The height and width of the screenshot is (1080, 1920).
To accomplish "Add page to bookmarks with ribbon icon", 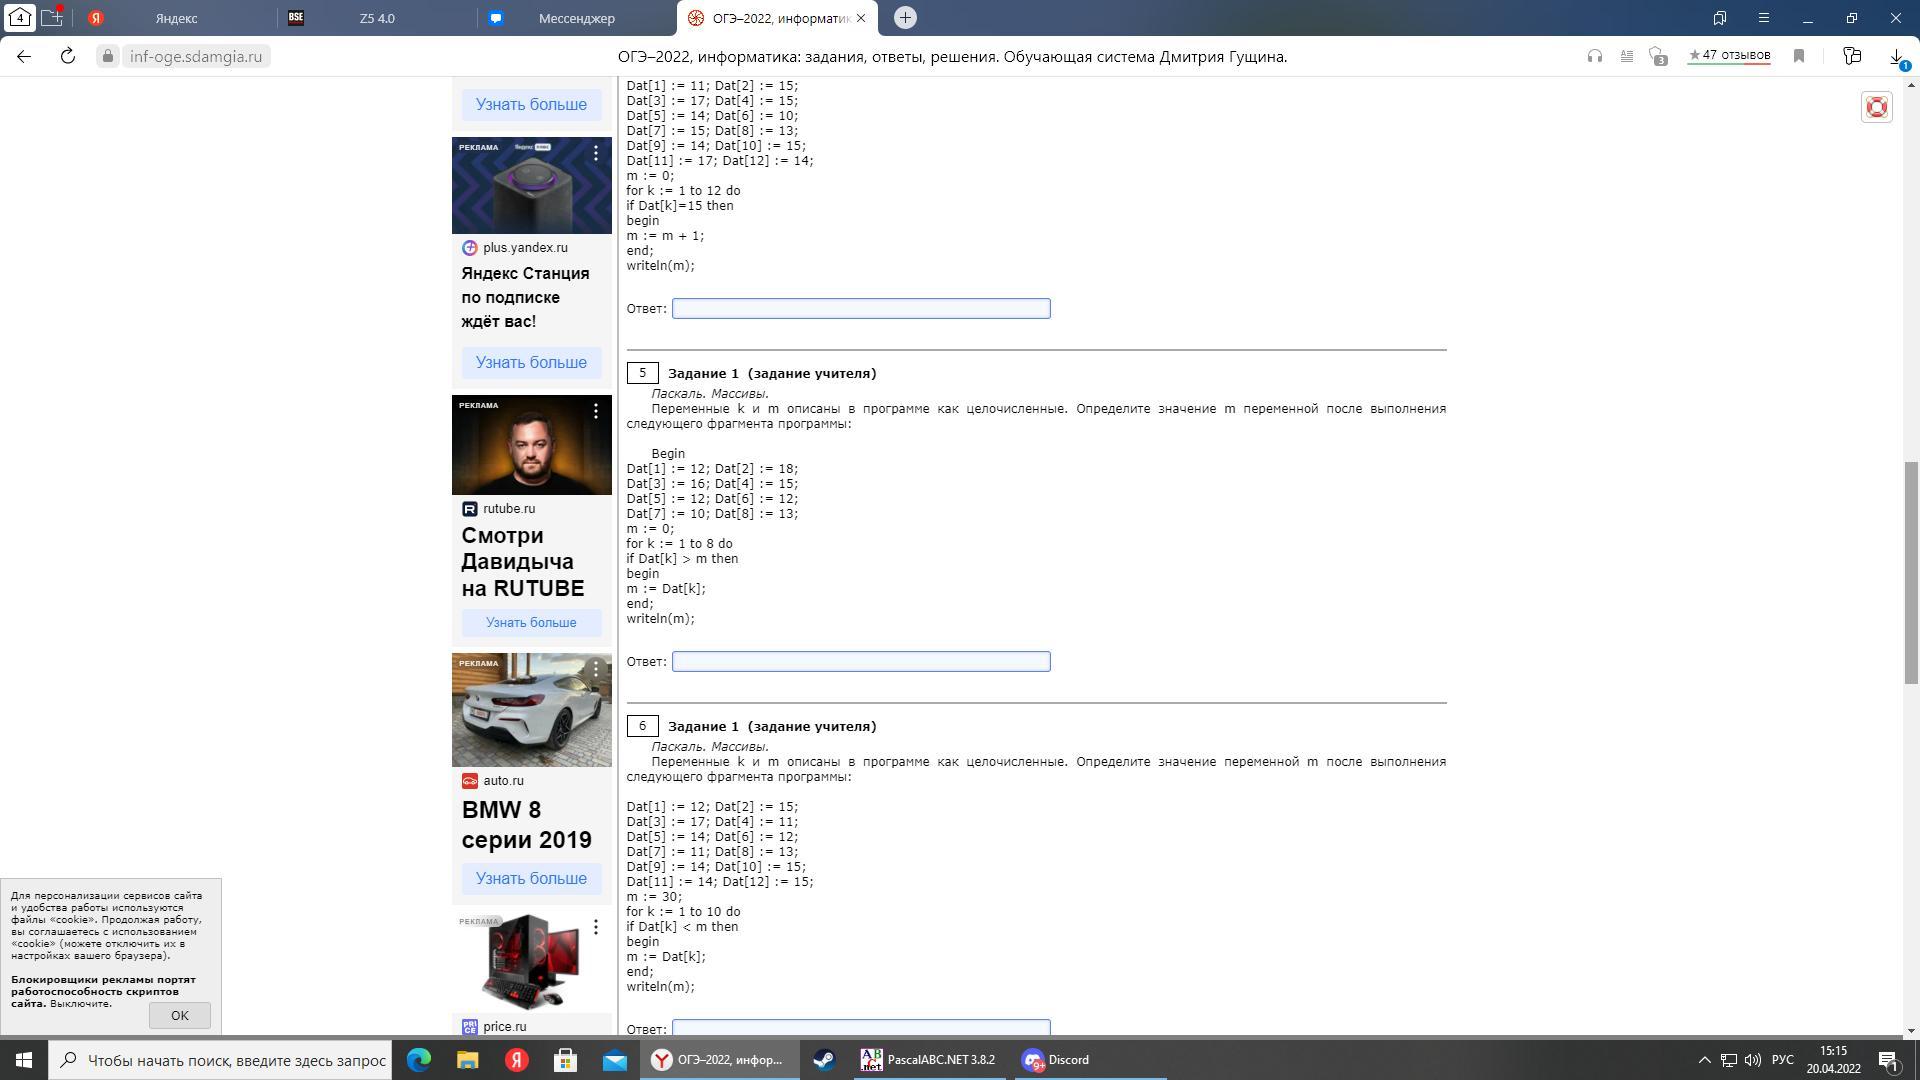I will coord(1799,57).
